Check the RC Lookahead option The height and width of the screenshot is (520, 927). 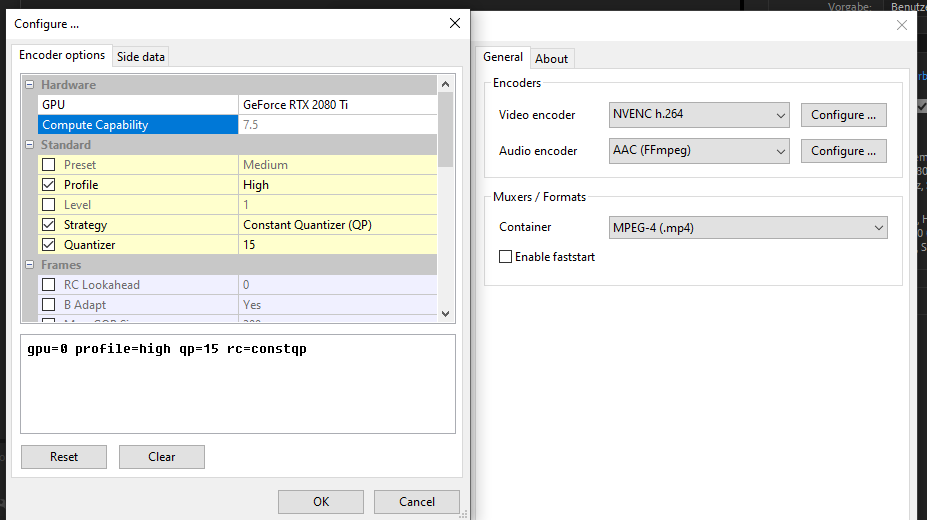coord(48,285)
